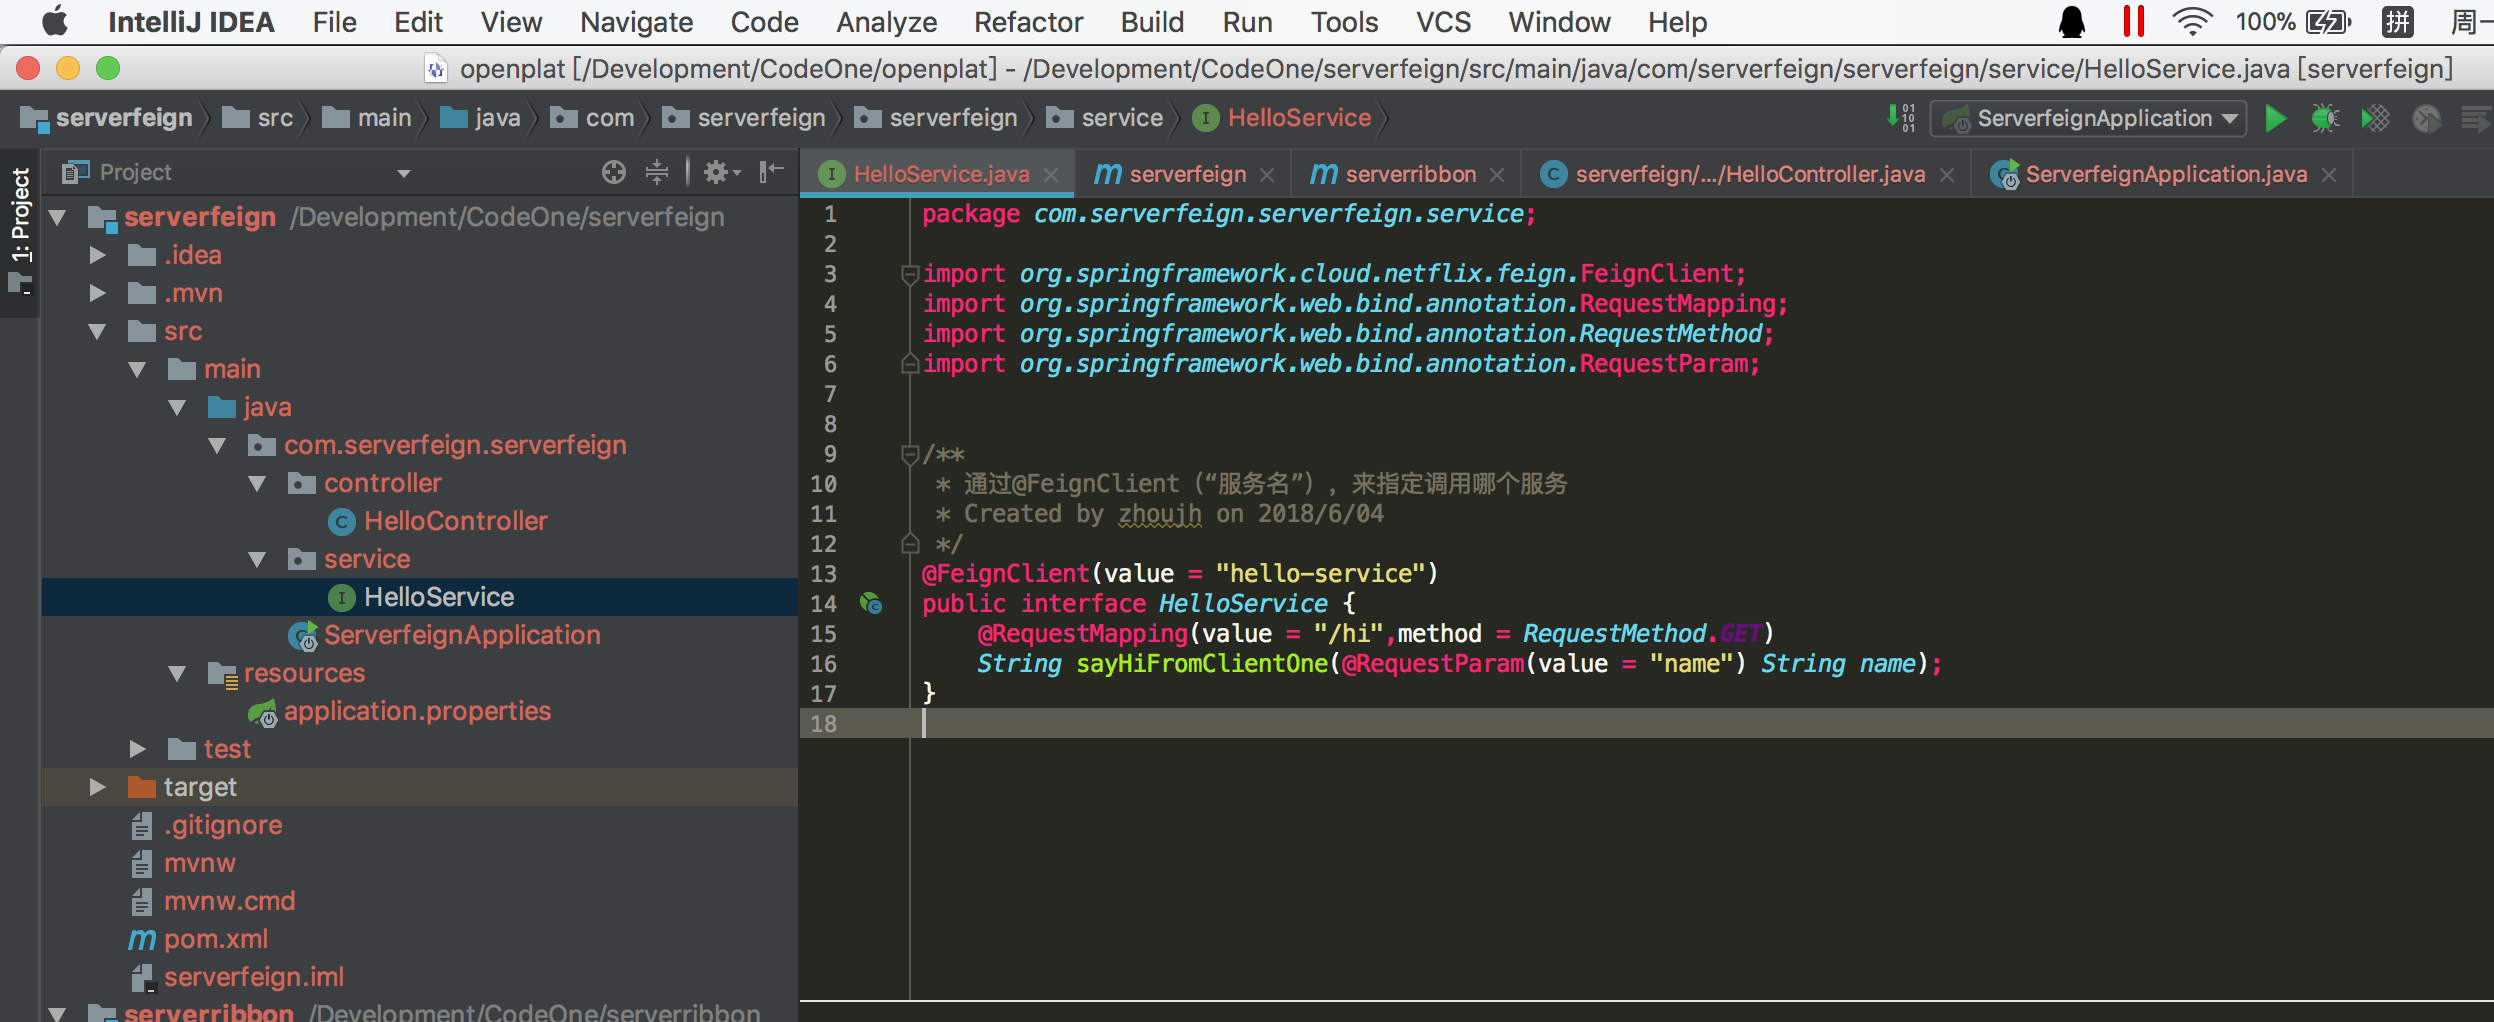Viewport: 2494px width, 1022px height.
Task: Click the QQ penguin menu bar icon
Action: (x=2072, y=22)
